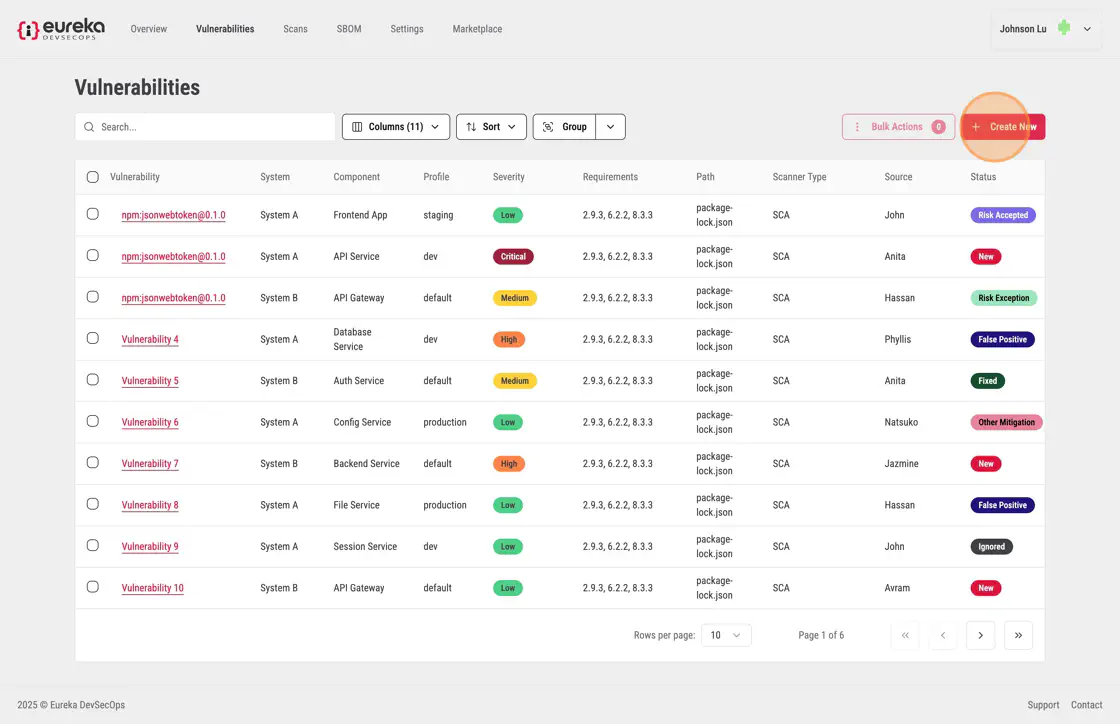Screen dimensions: 1120x724
Task: Open the SBOM navigation tab
Action: [x=349, y=29]
